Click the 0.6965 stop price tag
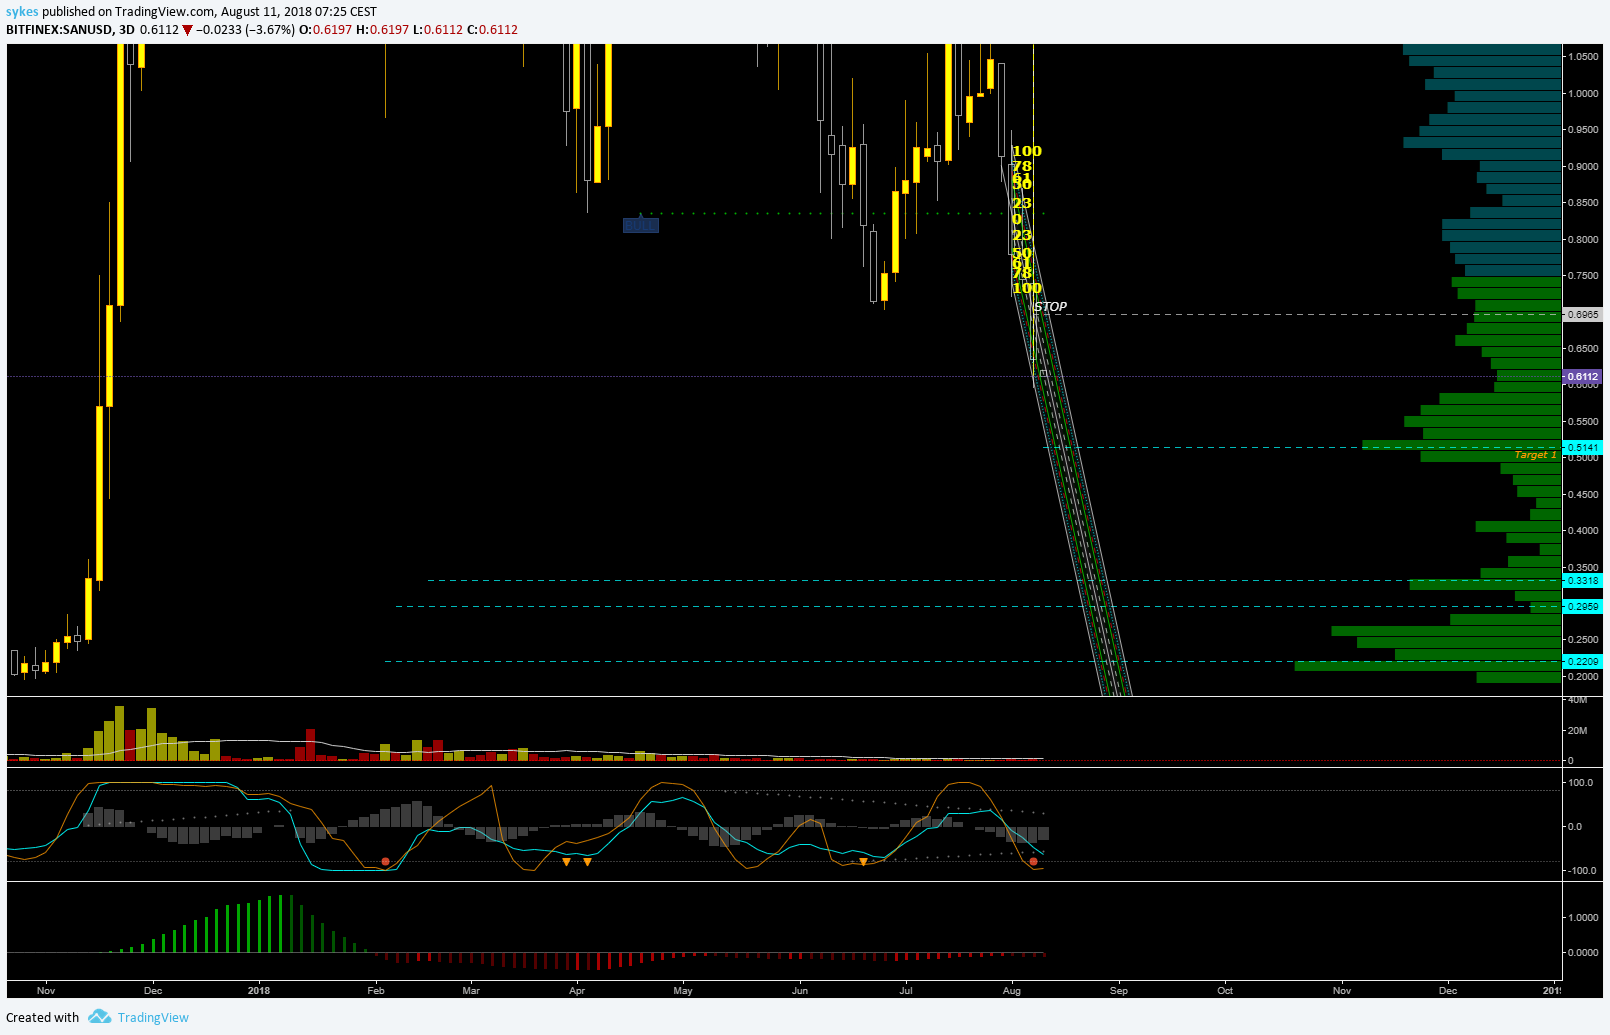1610x1035 pixels. tap(1582, 314)
